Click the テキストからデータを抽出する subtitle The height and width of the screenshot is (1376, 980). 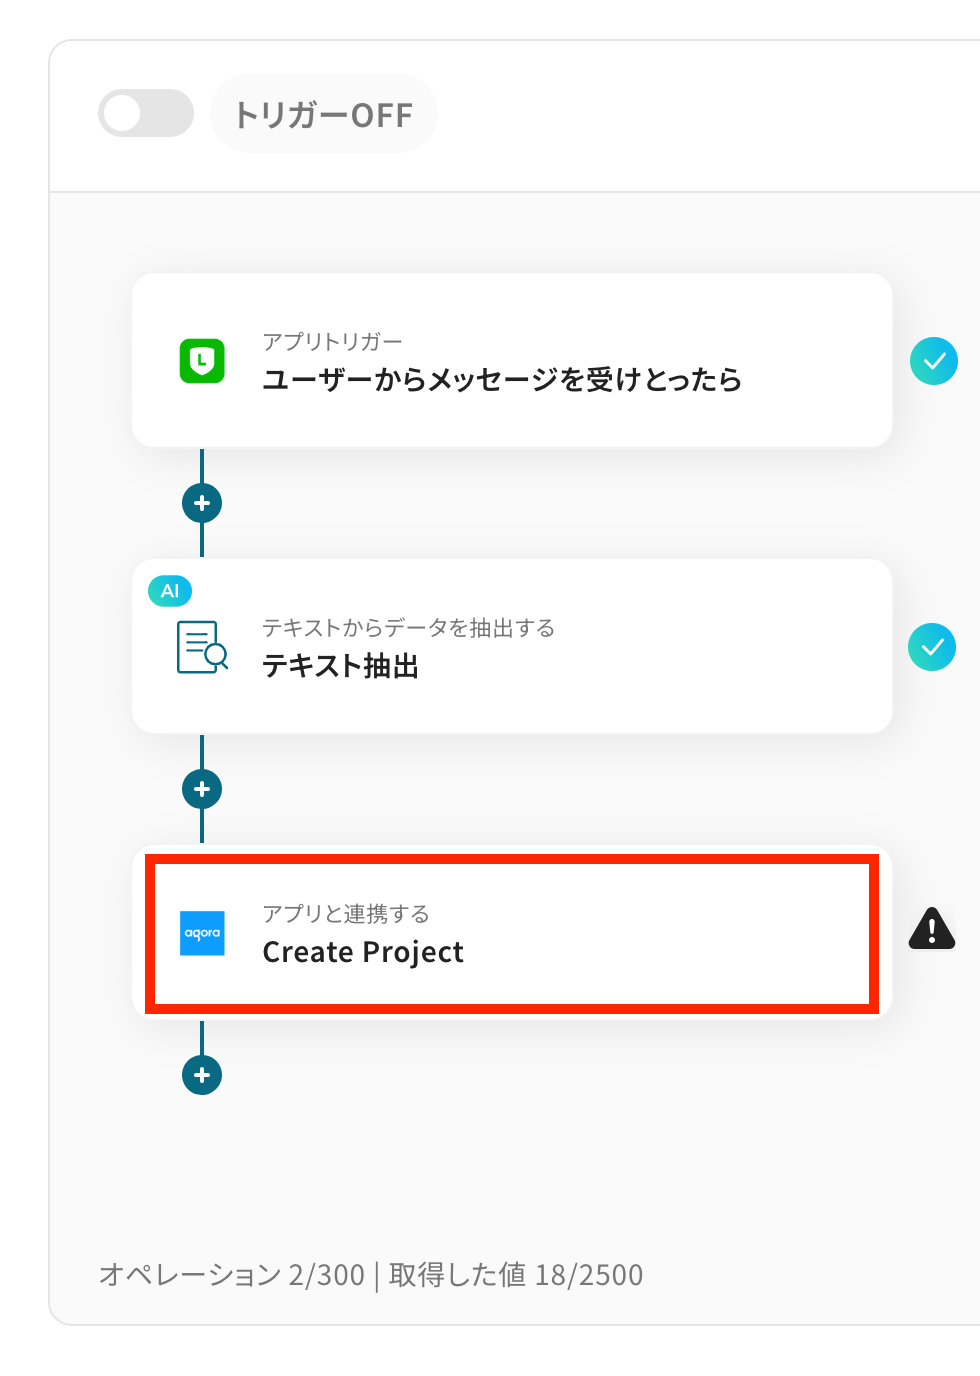tap(408, 628)
